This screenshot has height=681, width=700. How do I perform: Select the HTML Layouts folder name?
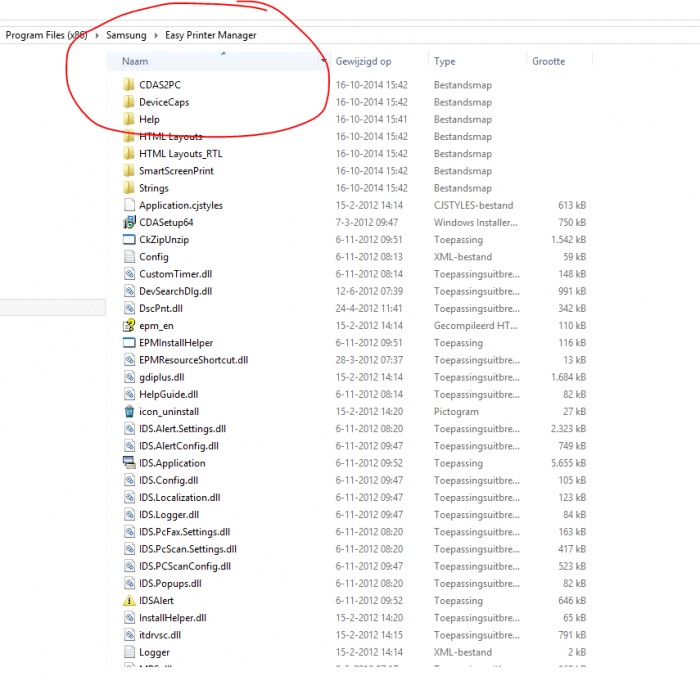pos(171,136)
